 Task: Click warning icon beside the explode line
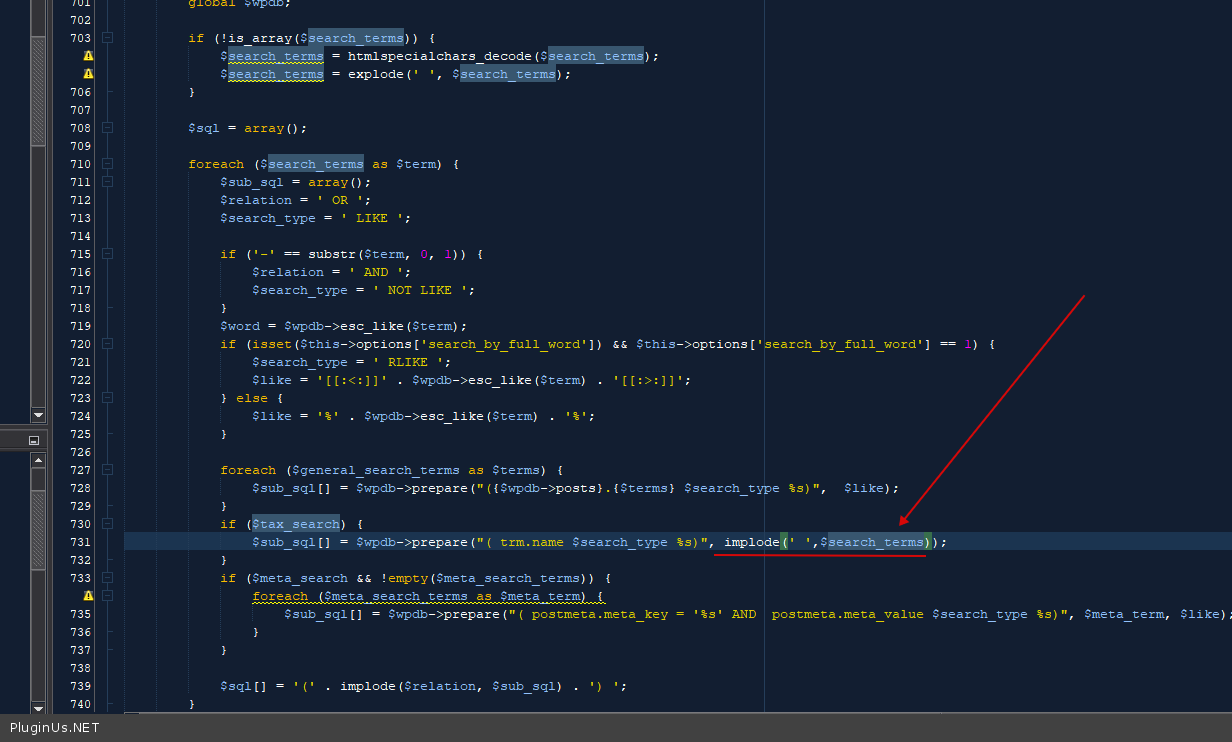tap(88, 74)
